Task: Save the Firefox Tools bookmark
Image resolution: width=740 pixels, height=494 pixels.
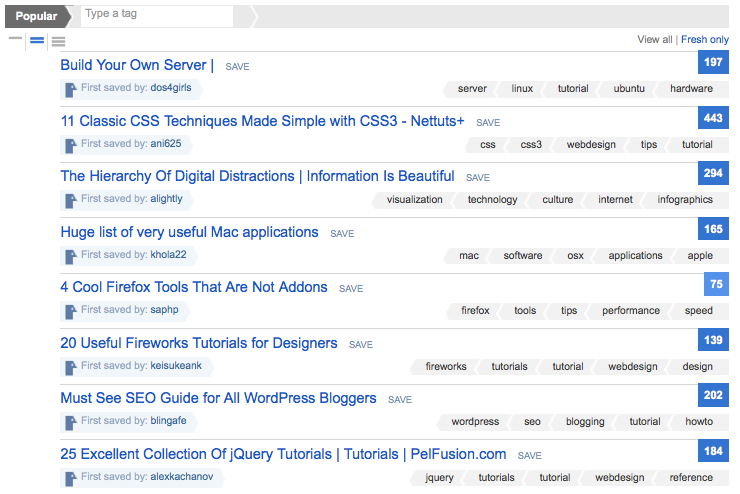Action: [x=351, y=289]
